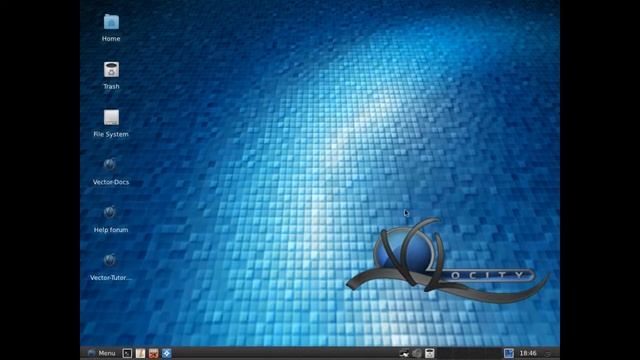This screenshot has height=360, width=640.
Task: Open the network connection tray icon
Action: point(404,353)
